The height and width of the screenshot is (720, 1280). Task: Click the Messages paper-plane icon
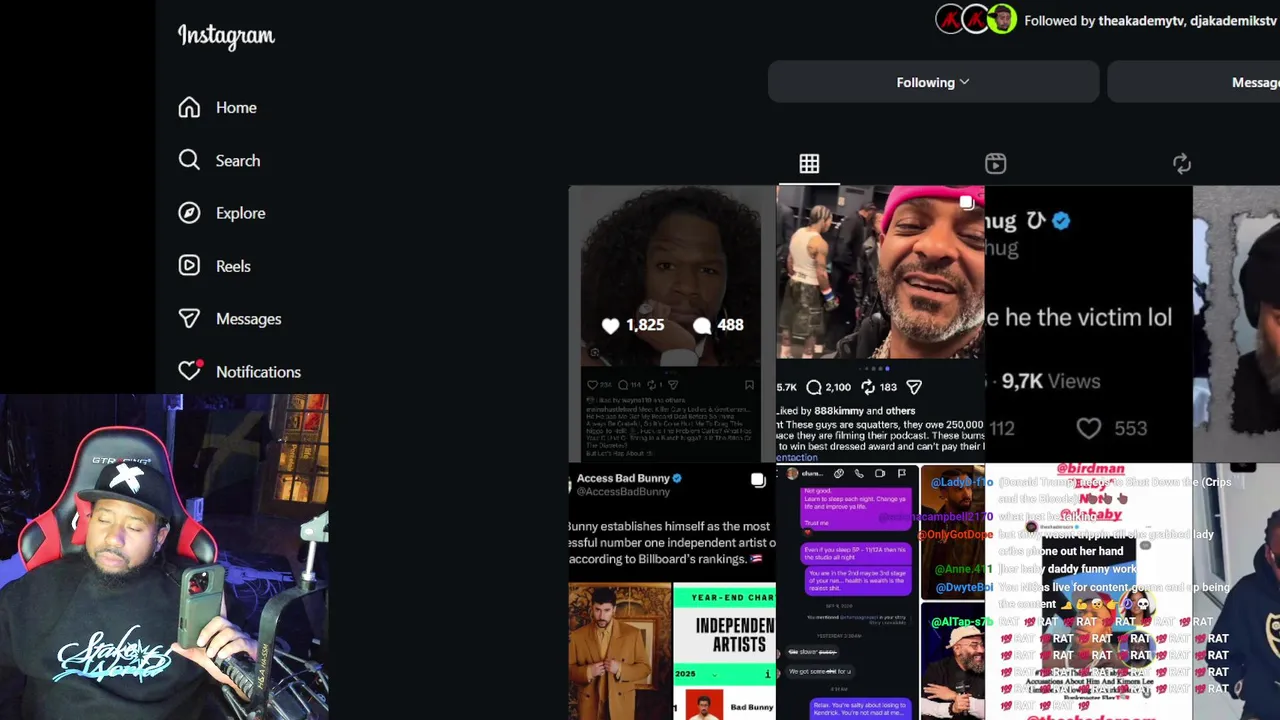(189, 319)
